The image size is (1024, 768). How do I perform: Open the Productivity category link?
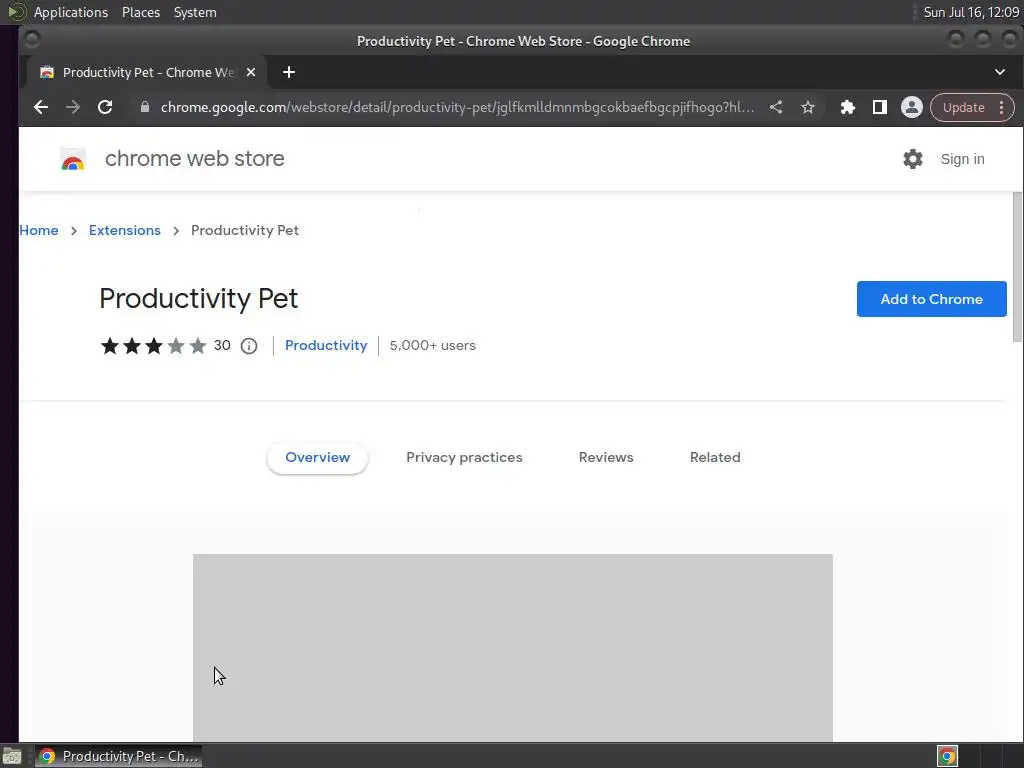[x=326, y=345]
